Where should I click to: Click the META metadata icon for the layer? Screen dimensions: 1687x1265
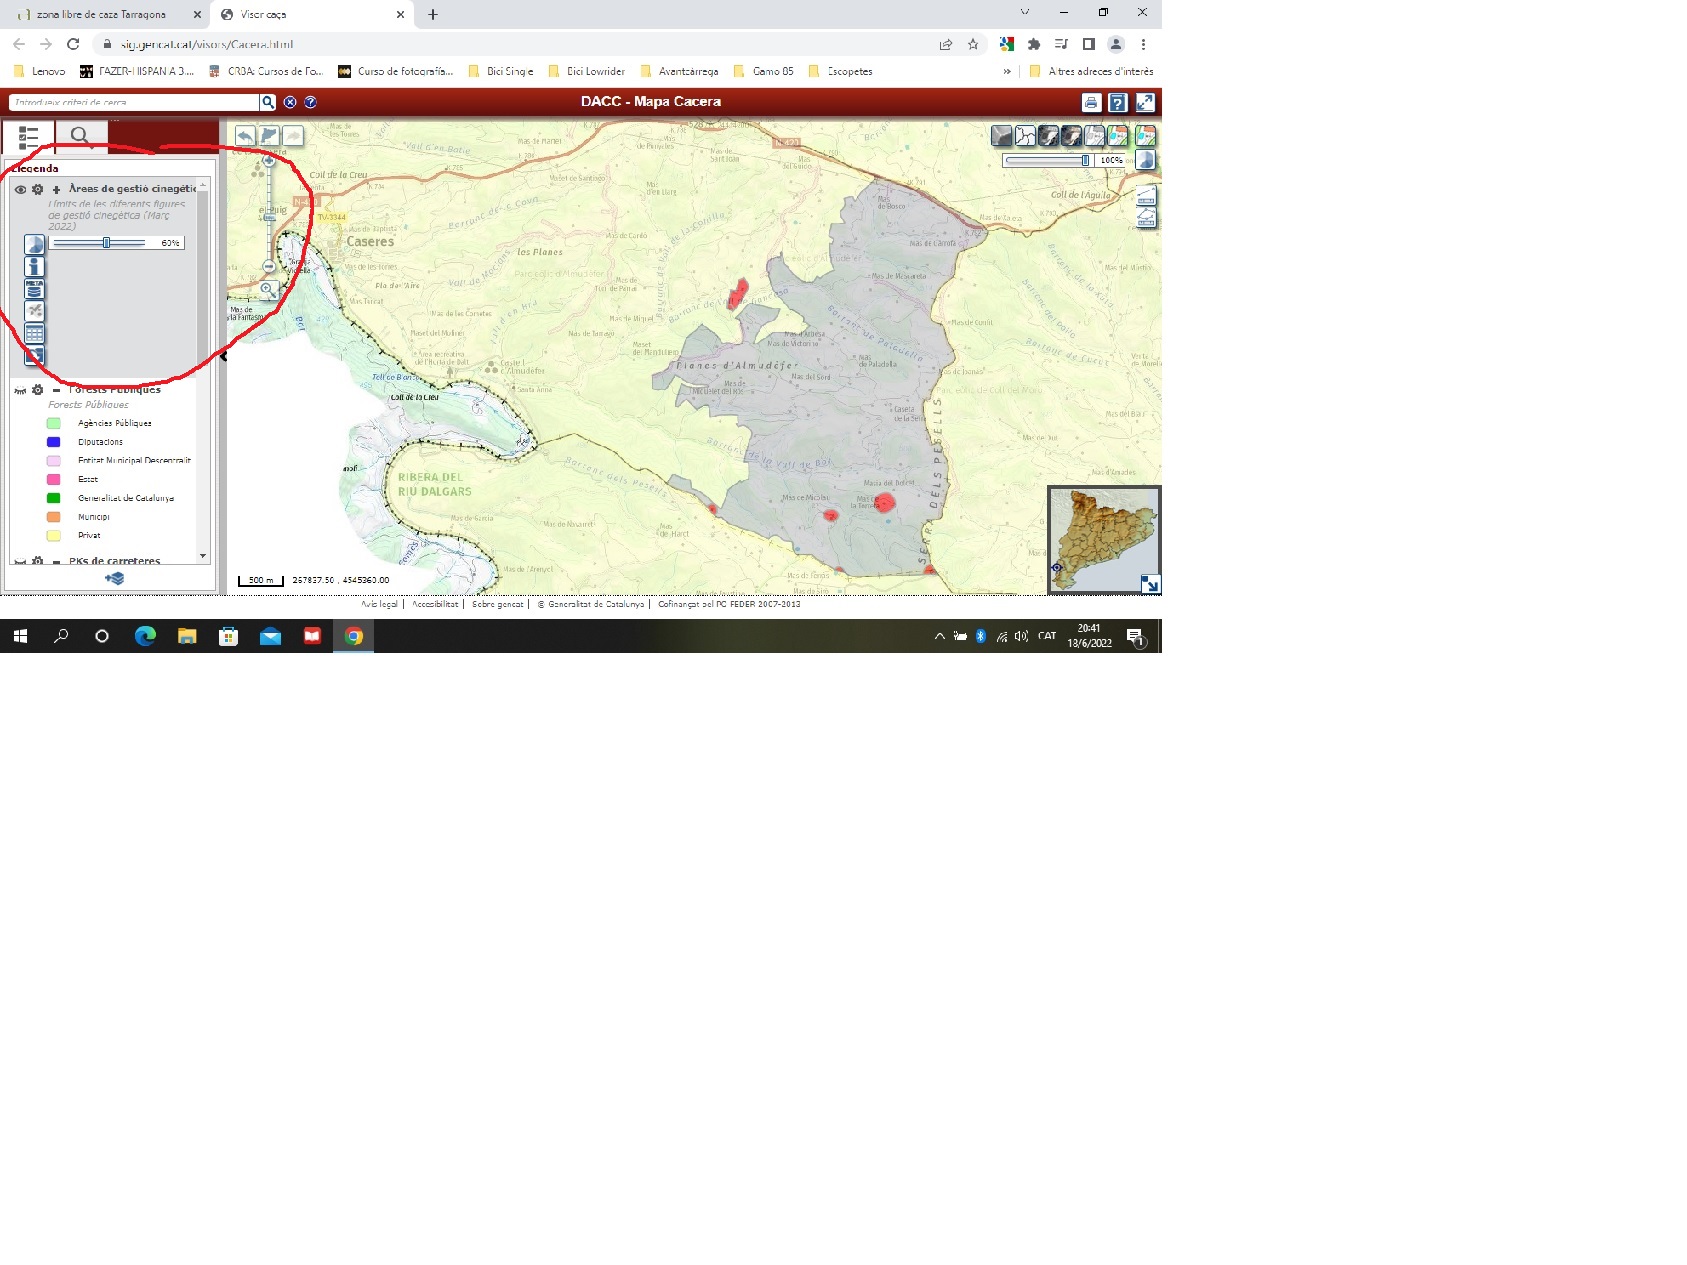click(x=34, y=289)
